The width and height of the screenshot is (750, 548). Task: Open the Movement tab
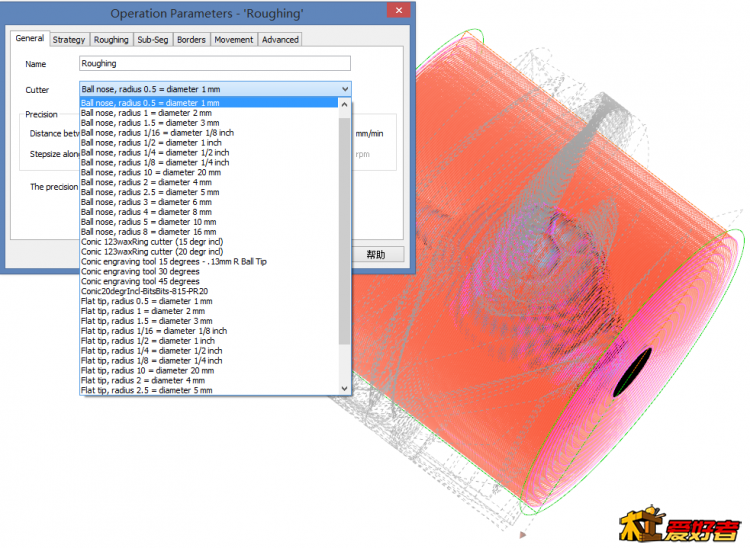pyautogui.click(x=232, y=39)
